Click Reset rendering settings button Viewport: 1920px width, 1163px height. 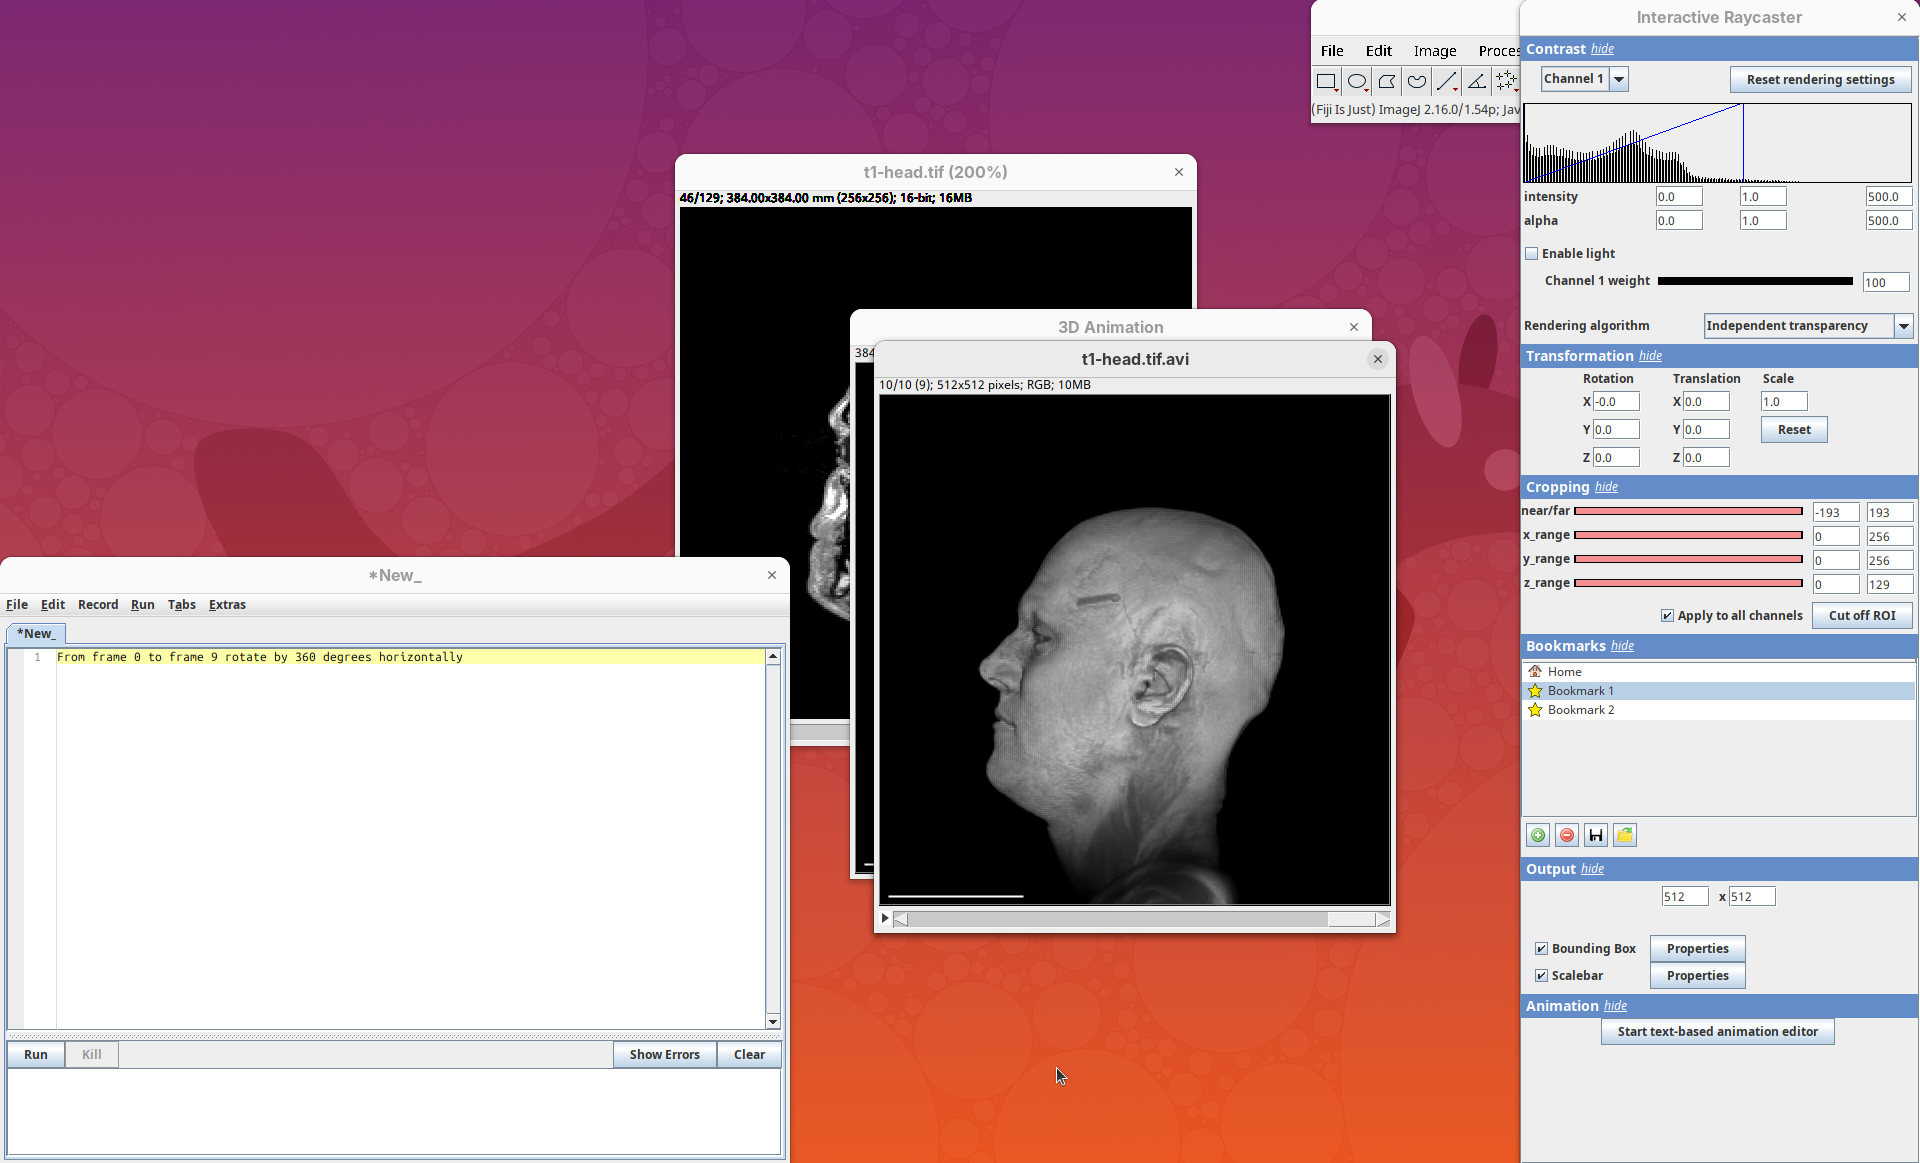coord(1820,80)
